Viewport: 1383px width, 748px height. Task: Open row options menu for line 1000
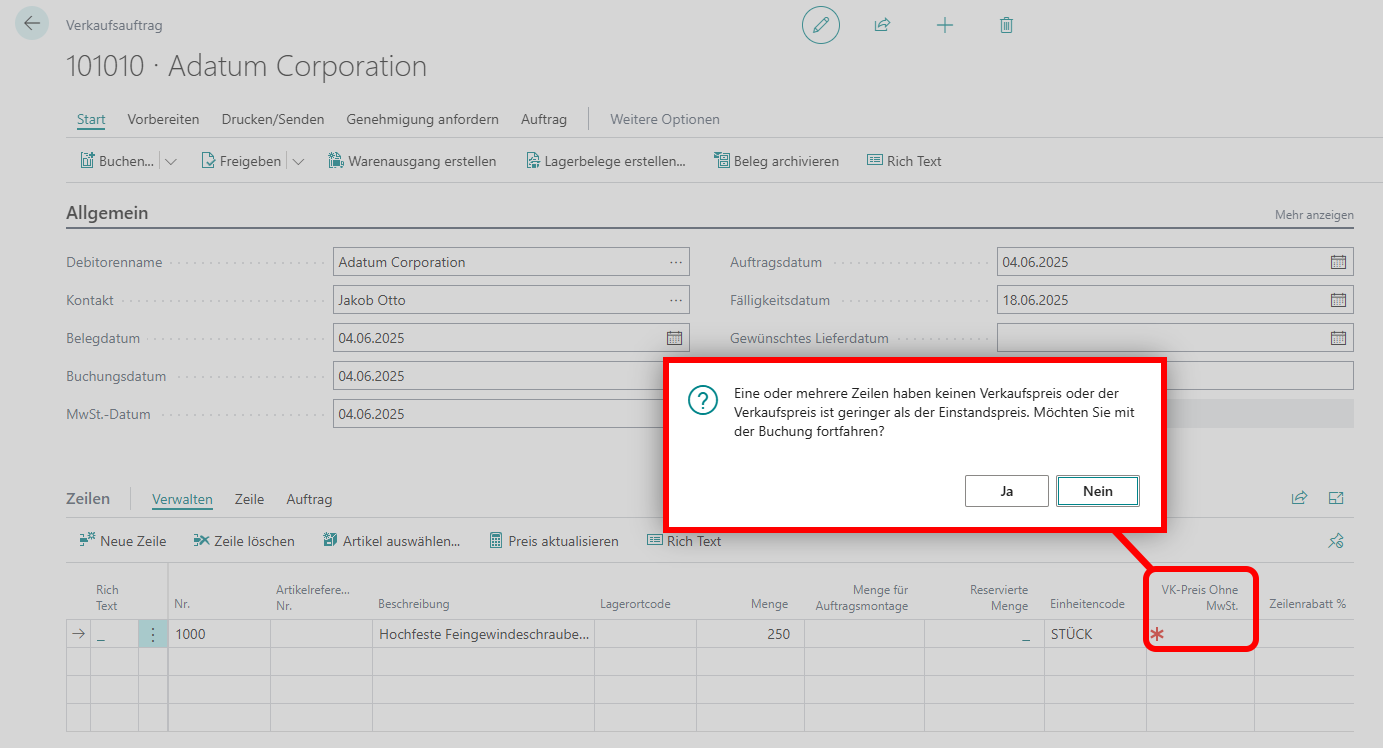153,634
